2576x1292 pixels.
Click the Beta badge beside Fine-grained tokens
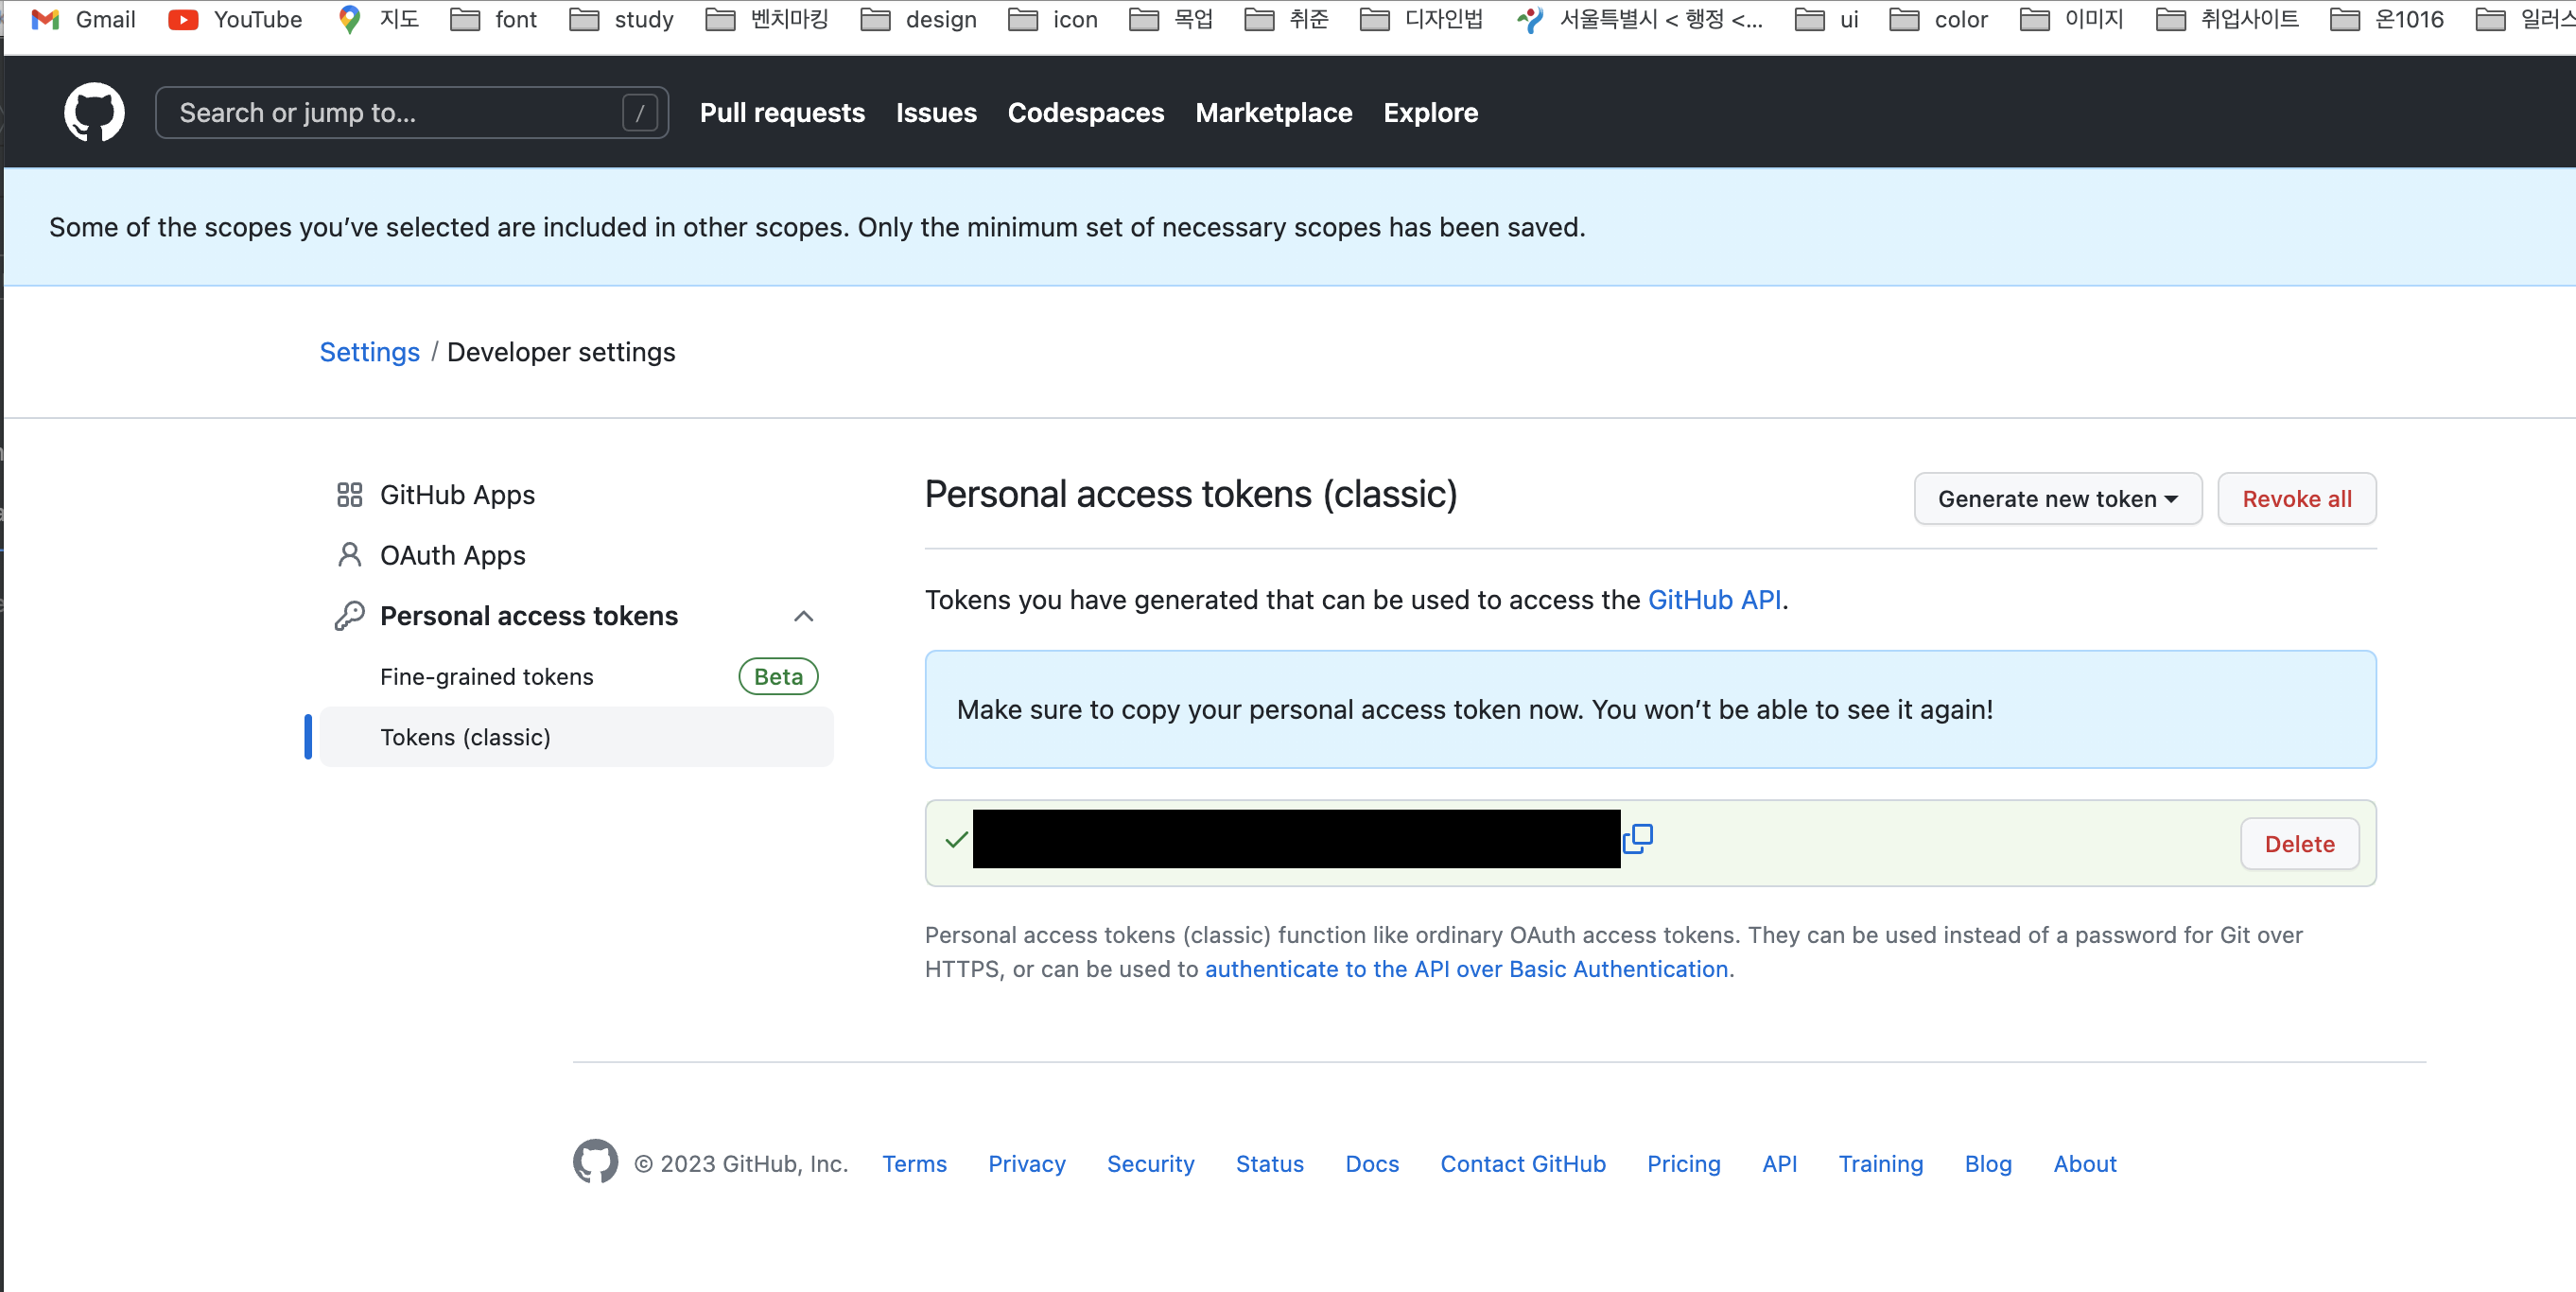[x=778, y=677]
